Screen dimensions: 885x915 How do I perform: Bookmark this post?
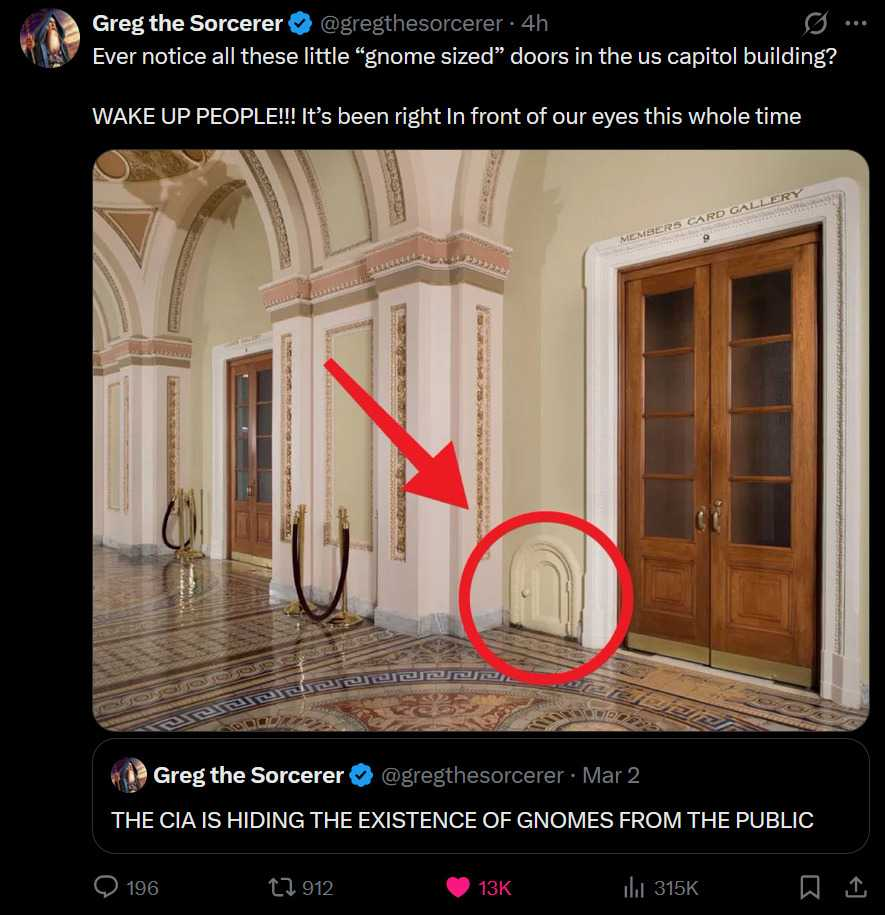pyautogui.click(x=809, y=887)
